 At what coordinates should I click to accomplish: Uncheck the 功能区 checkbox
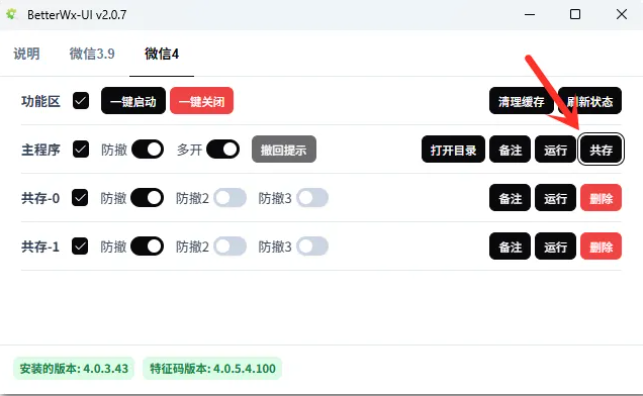point(81,101)
